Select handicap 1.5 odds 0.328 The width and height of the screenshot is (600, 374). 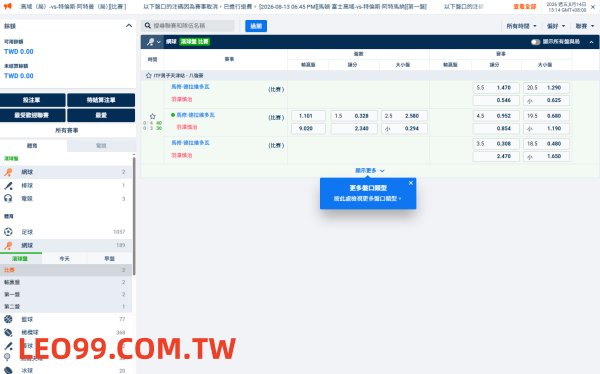[354, 116]
